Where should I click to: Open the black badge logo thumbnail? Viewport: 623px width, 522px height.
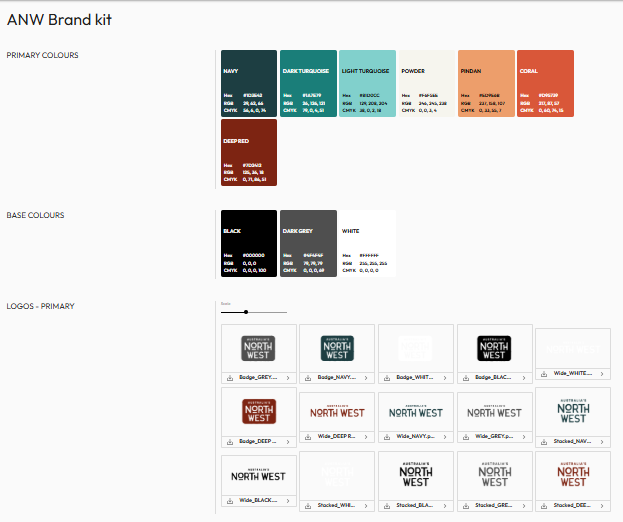click(x=495, y=348)
